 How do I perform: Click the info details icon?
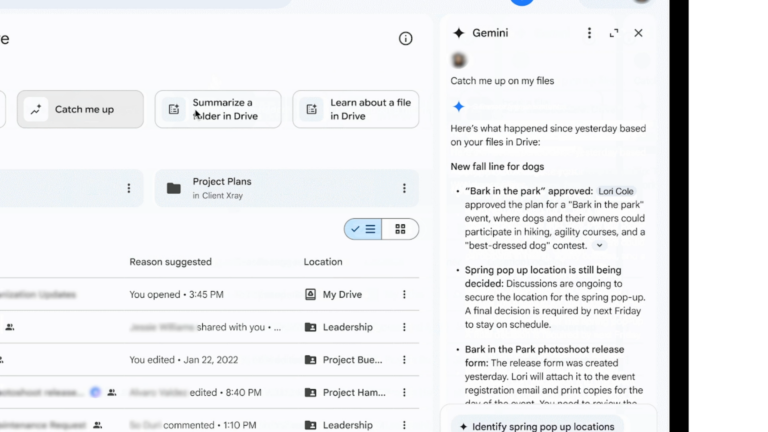tap(405, 39)
